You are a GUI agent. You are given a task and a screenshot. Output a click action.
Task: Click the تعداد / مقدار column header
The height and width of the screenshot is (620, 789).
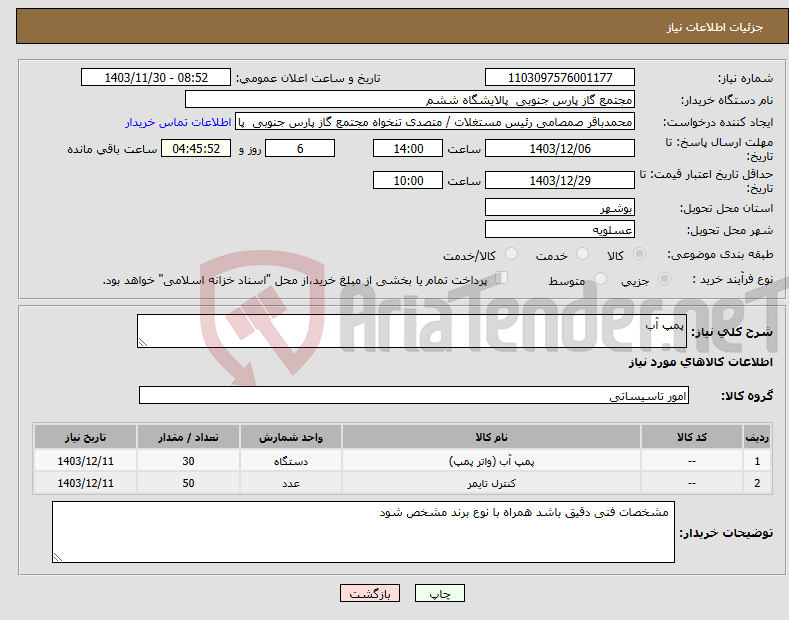point(188,437)
